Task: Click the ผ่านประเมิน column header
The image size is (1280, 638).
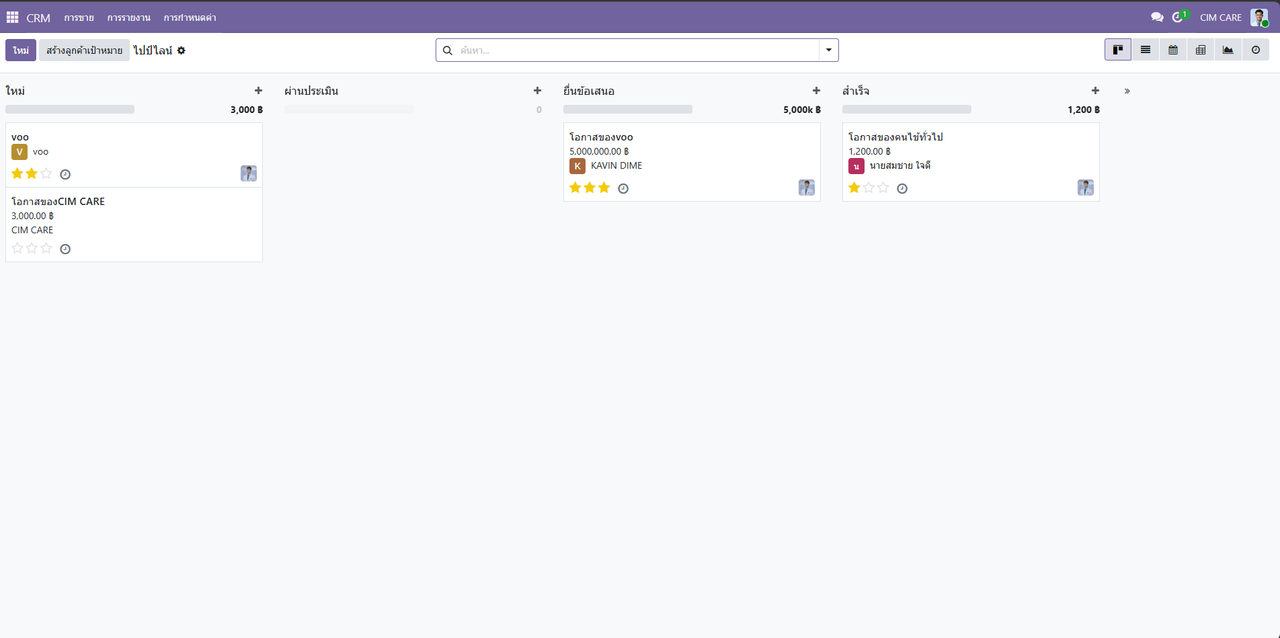Action: point(311,91)
